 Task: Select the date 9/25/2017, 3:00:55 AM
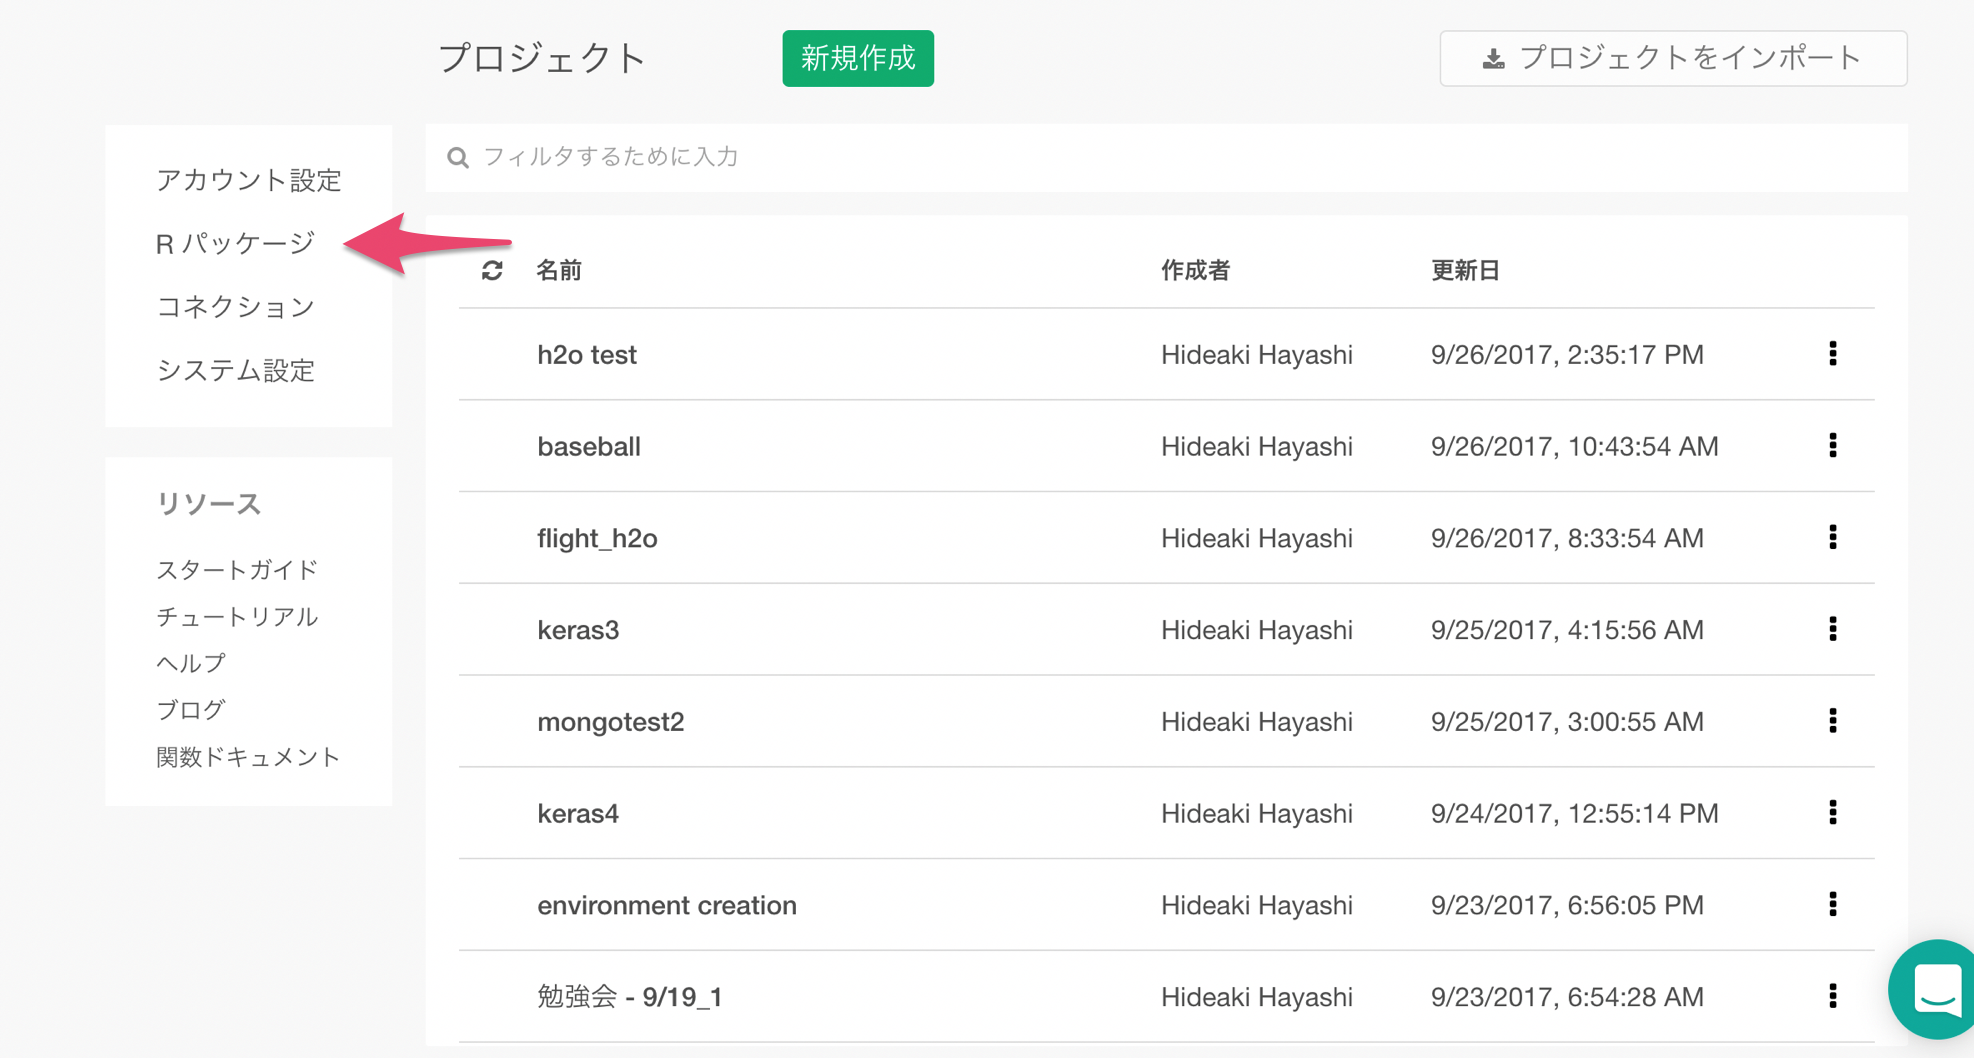point(1567,722)
